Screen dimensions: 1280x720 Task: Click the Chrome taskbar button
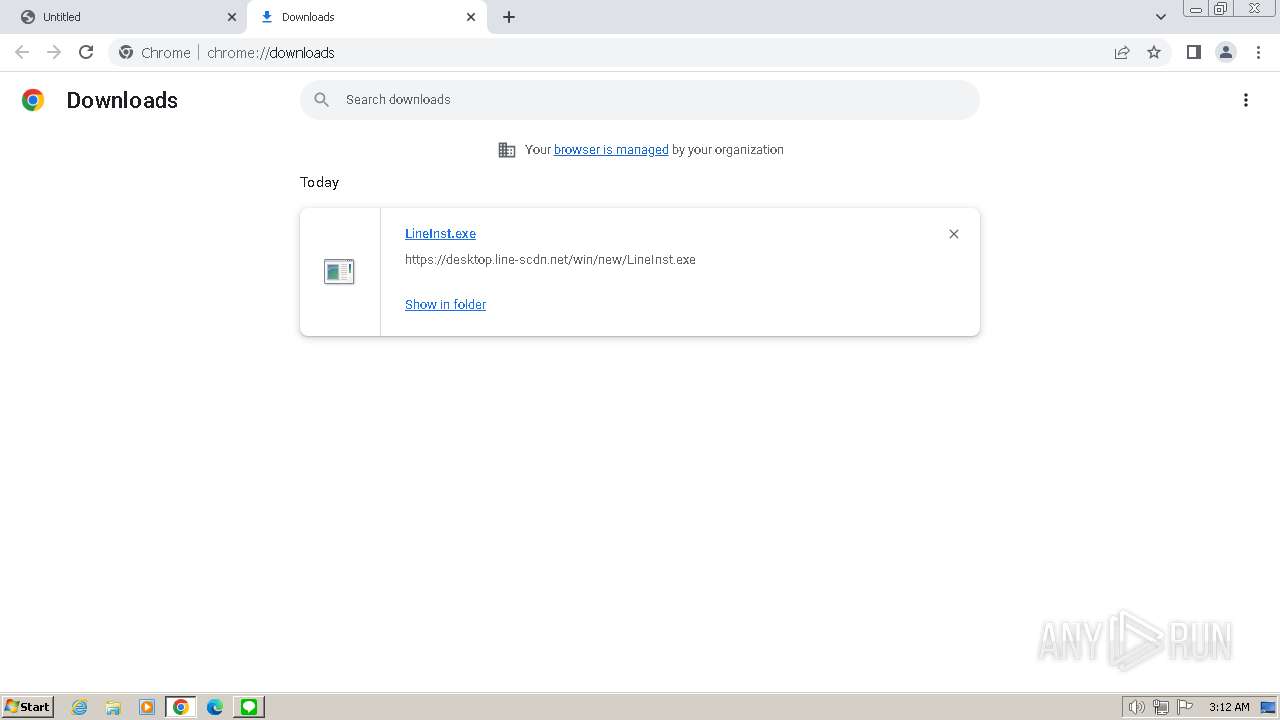point(181,707)
